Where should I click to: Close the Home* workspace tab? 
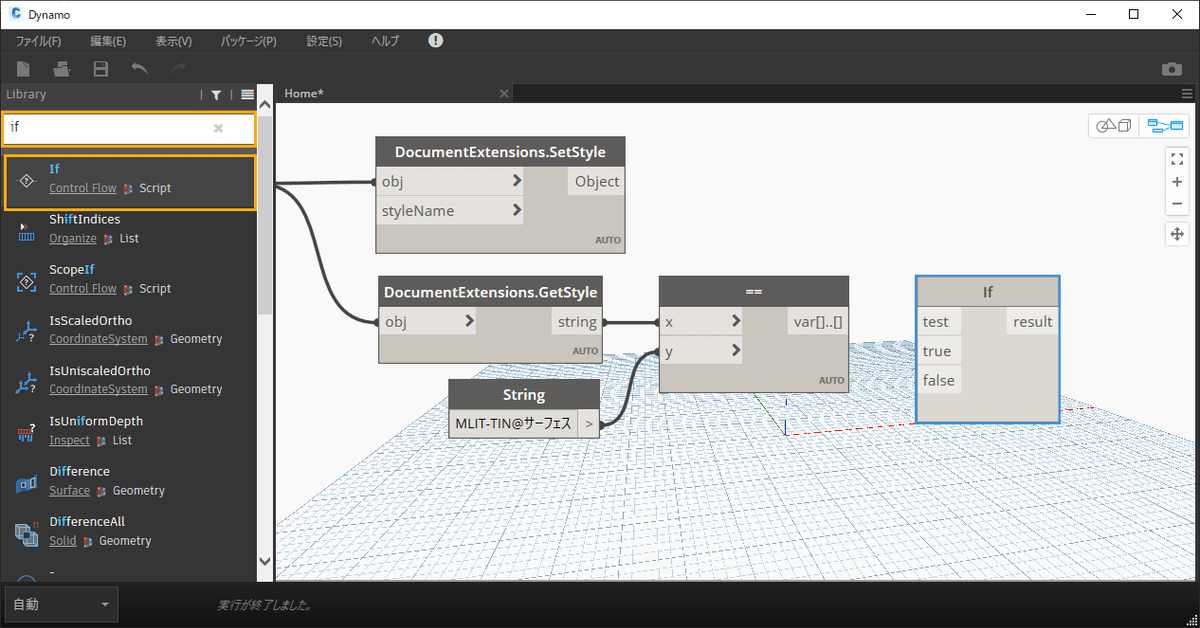[504, 93]
